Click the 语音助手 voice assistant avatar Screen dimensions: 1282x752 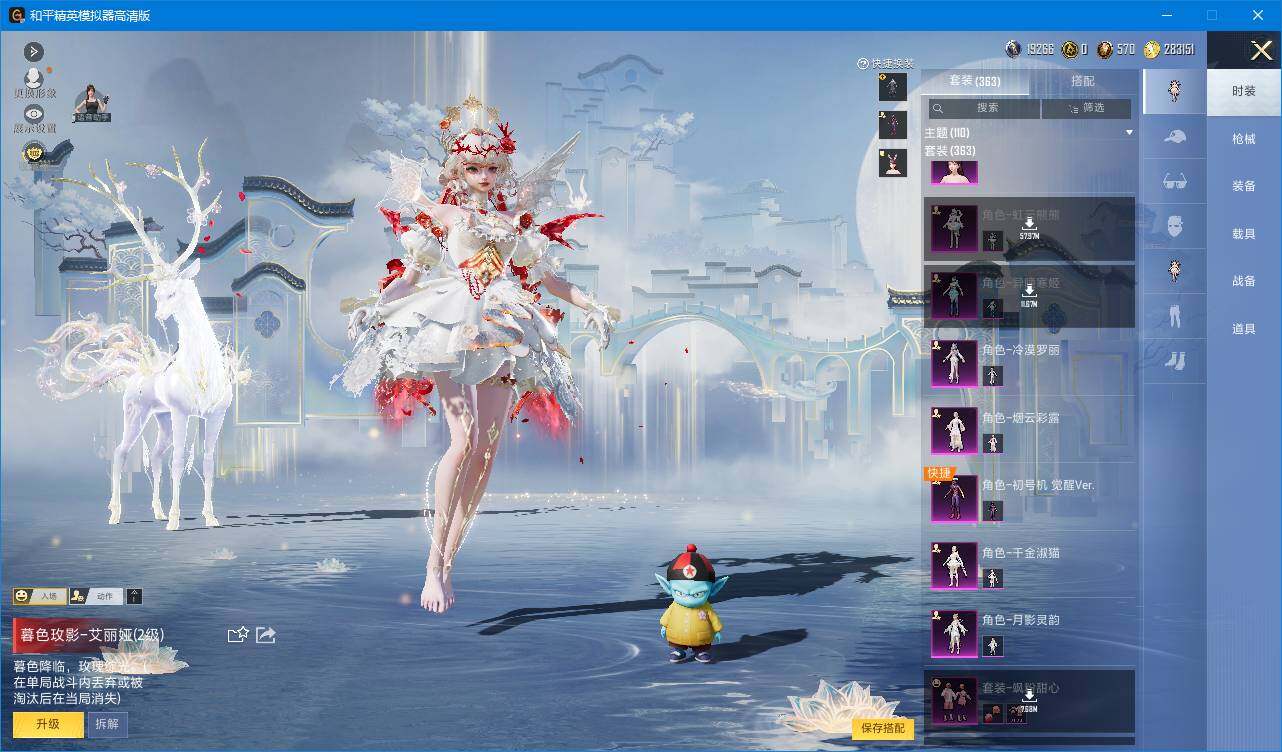(93, 104)
